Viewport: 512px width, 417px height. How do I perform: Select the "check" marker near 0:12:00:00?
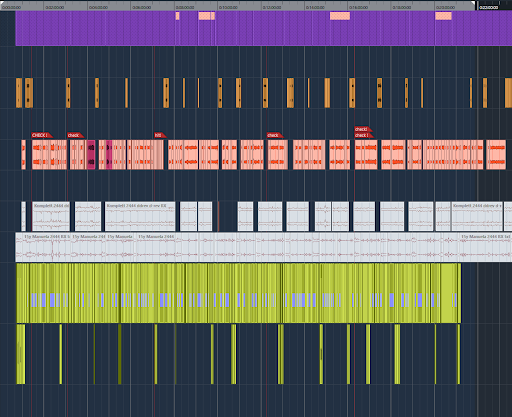[x=275, y=135]
